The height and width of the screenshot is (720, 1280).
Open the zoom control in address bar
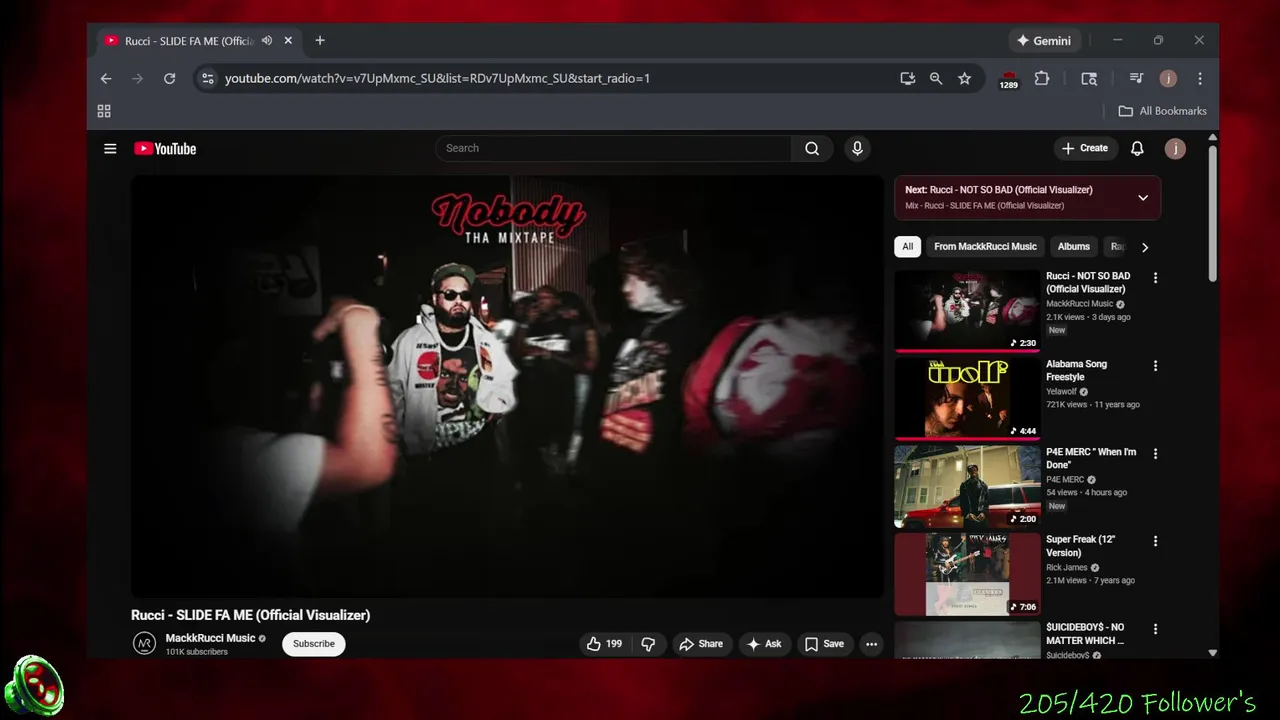pos(936,78)
